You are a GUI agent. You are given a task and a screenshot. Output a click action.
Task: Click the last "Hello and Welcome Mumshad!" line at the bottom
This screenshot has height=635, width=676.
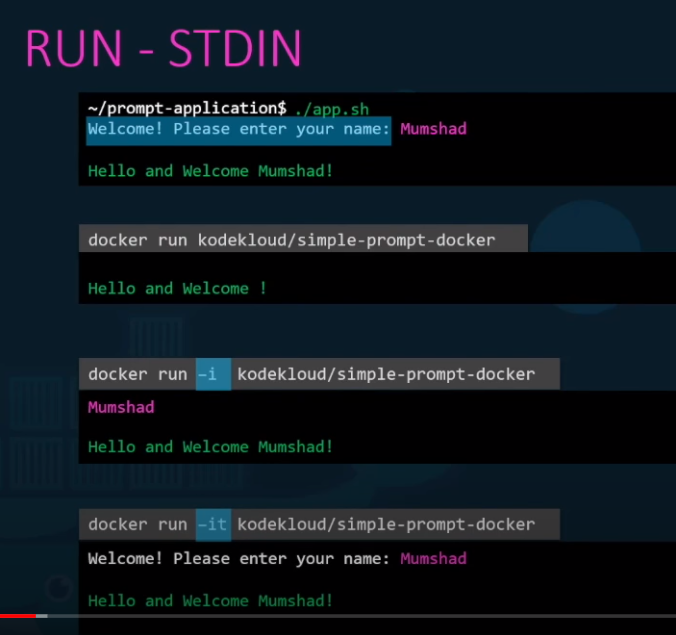(x=210, y=601)
